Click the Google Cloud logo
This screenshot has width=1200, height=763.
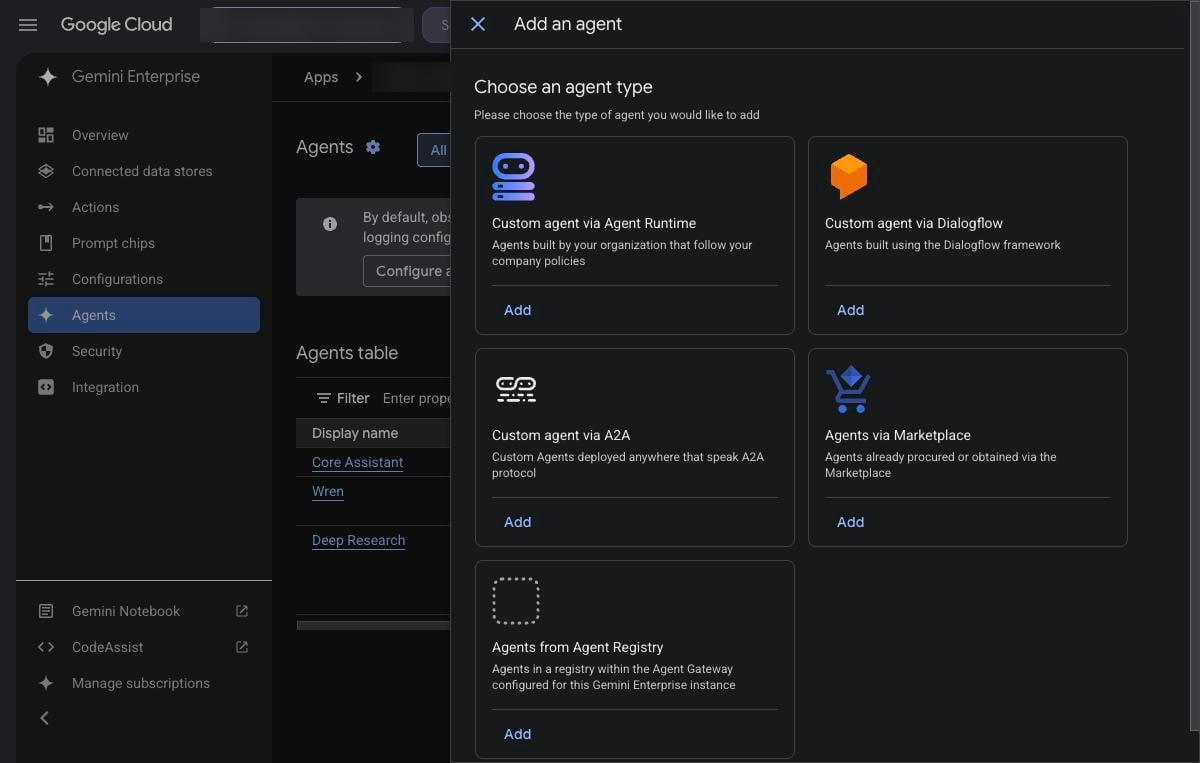pos(116,25)
